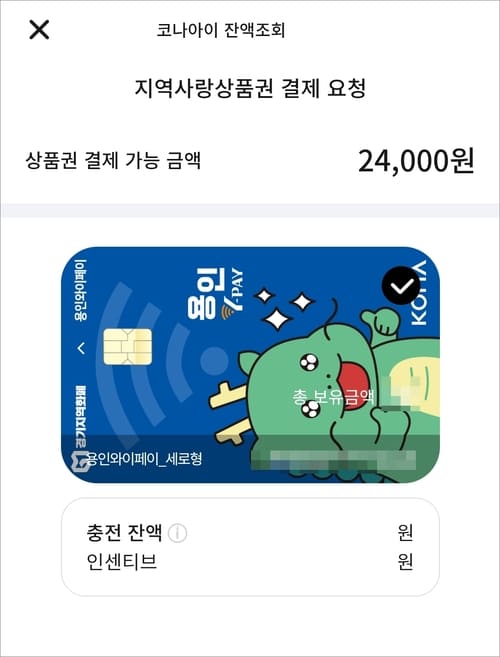
Task: Tap the KONA logo on the card
Action: tap(417, 293)
